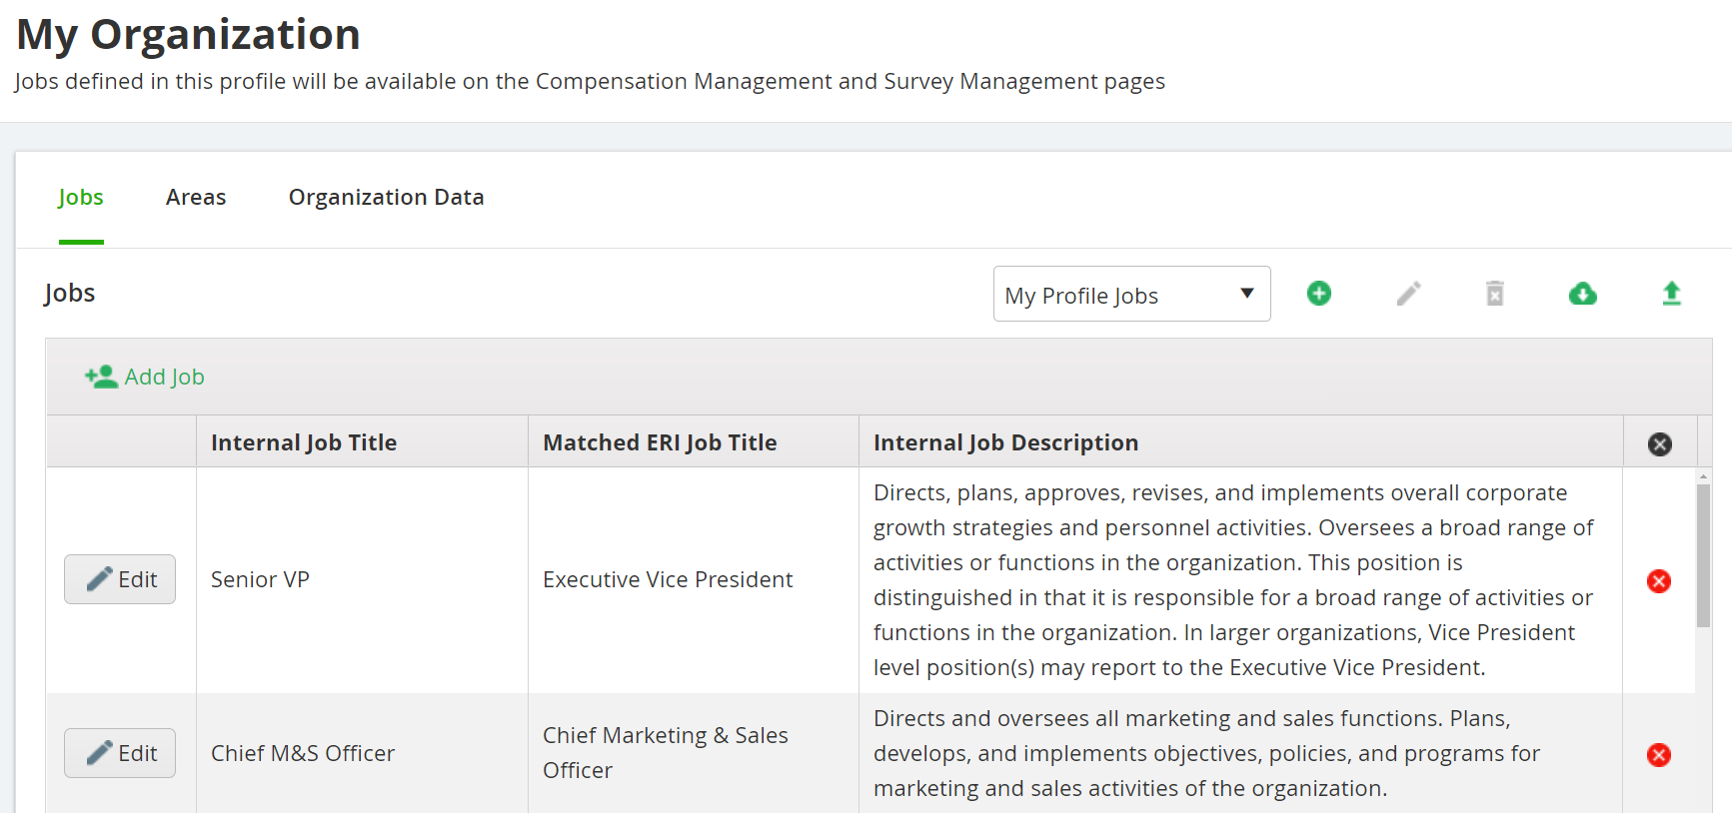
Task: Delete the Chief M&S Officer row with the red X
Action: tap(1659, 755)
